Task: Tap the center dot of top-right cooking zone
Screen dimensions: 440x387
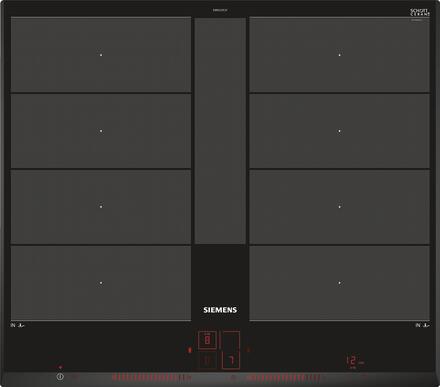Action: 339,55
